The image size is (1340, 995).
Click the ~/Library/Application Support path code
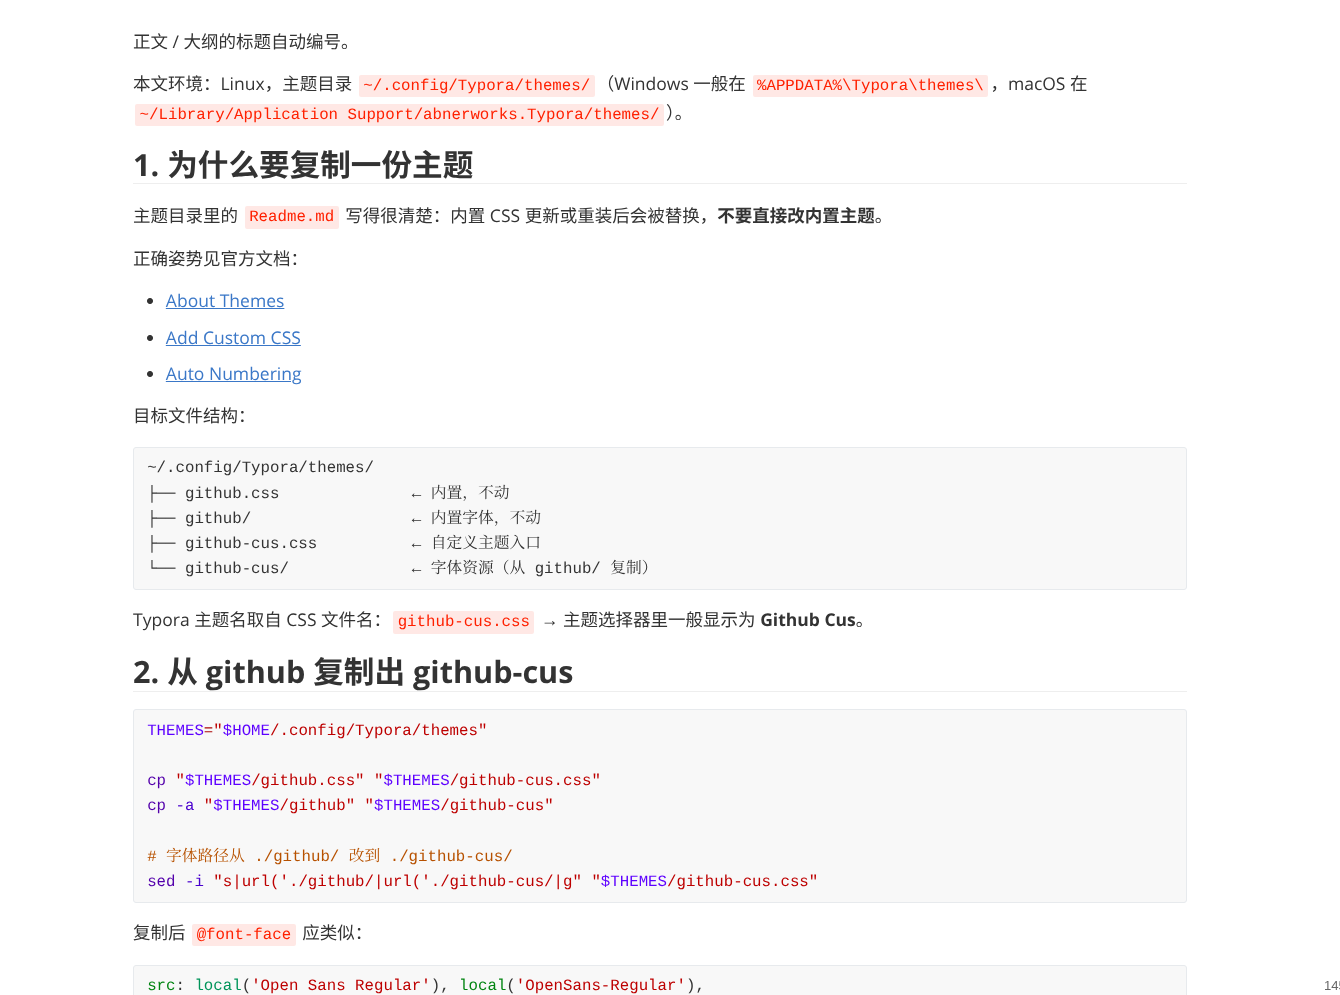pos(399,114)
